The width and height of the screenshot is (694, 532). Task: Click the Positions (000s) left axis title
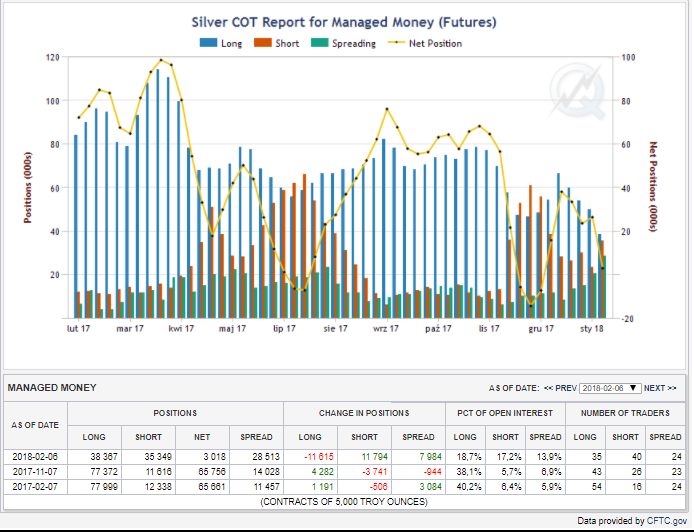click(x=27, y=188)
